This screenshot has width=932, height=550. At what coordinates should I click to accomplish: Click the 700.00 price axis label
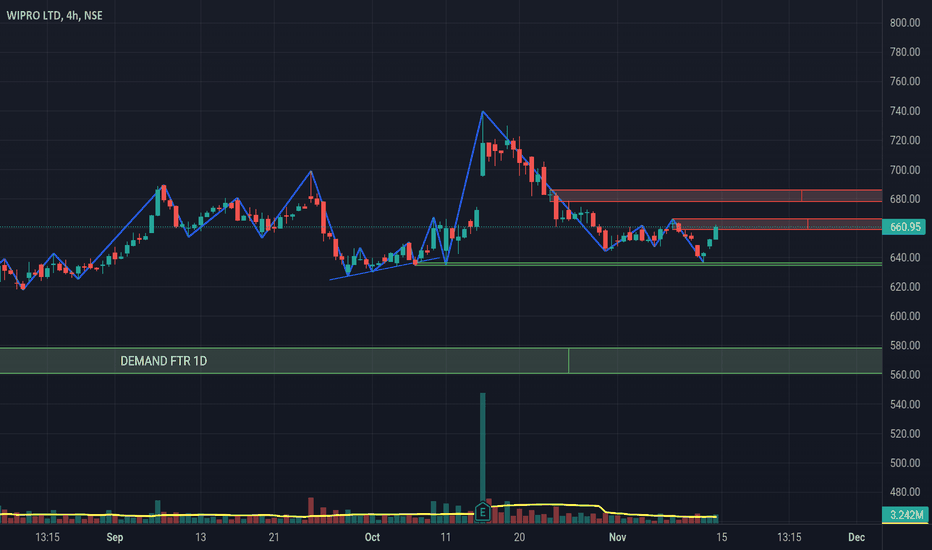tap(905, 169)
